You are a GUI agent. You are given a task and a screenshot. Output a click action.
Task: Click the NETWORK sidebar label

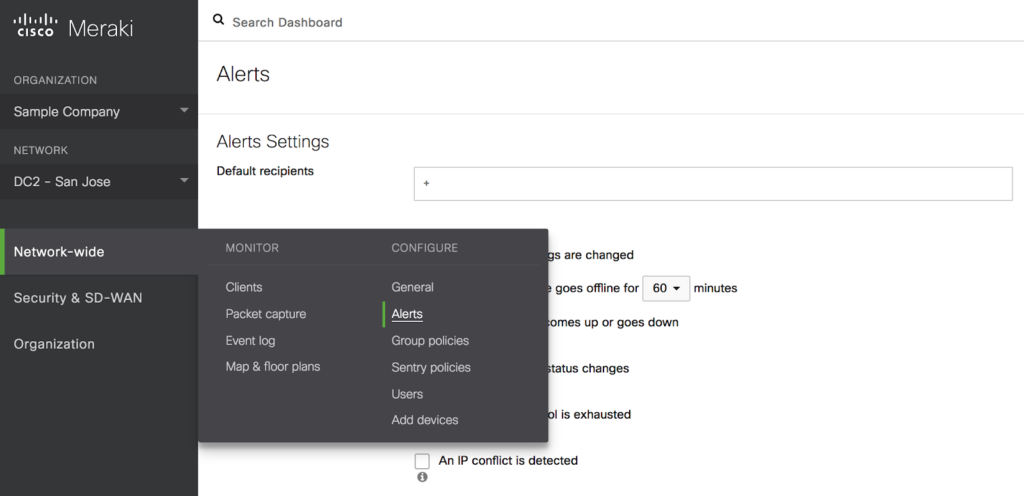tap(40, 150)
